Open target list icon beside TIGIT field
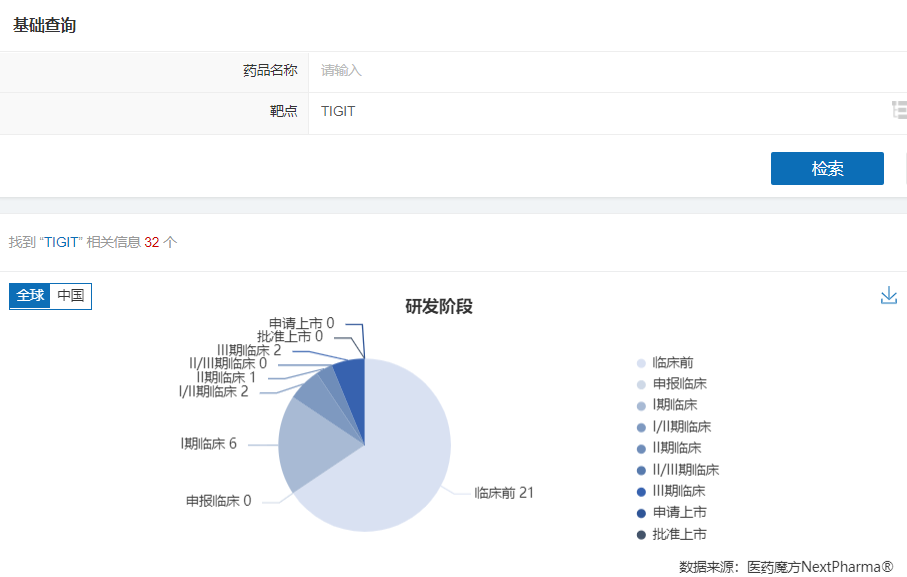907x577 pixels. 899,110
